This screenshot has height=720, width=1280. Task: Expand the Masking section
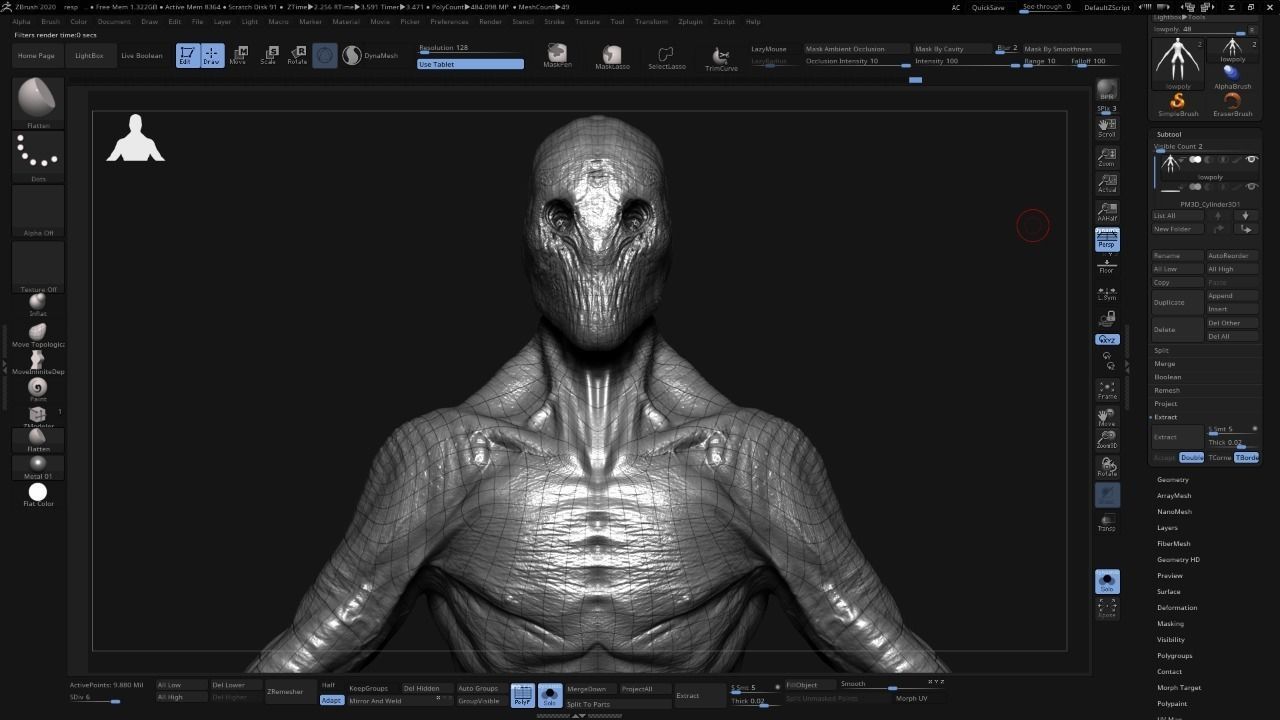(x=1170, y=624)
